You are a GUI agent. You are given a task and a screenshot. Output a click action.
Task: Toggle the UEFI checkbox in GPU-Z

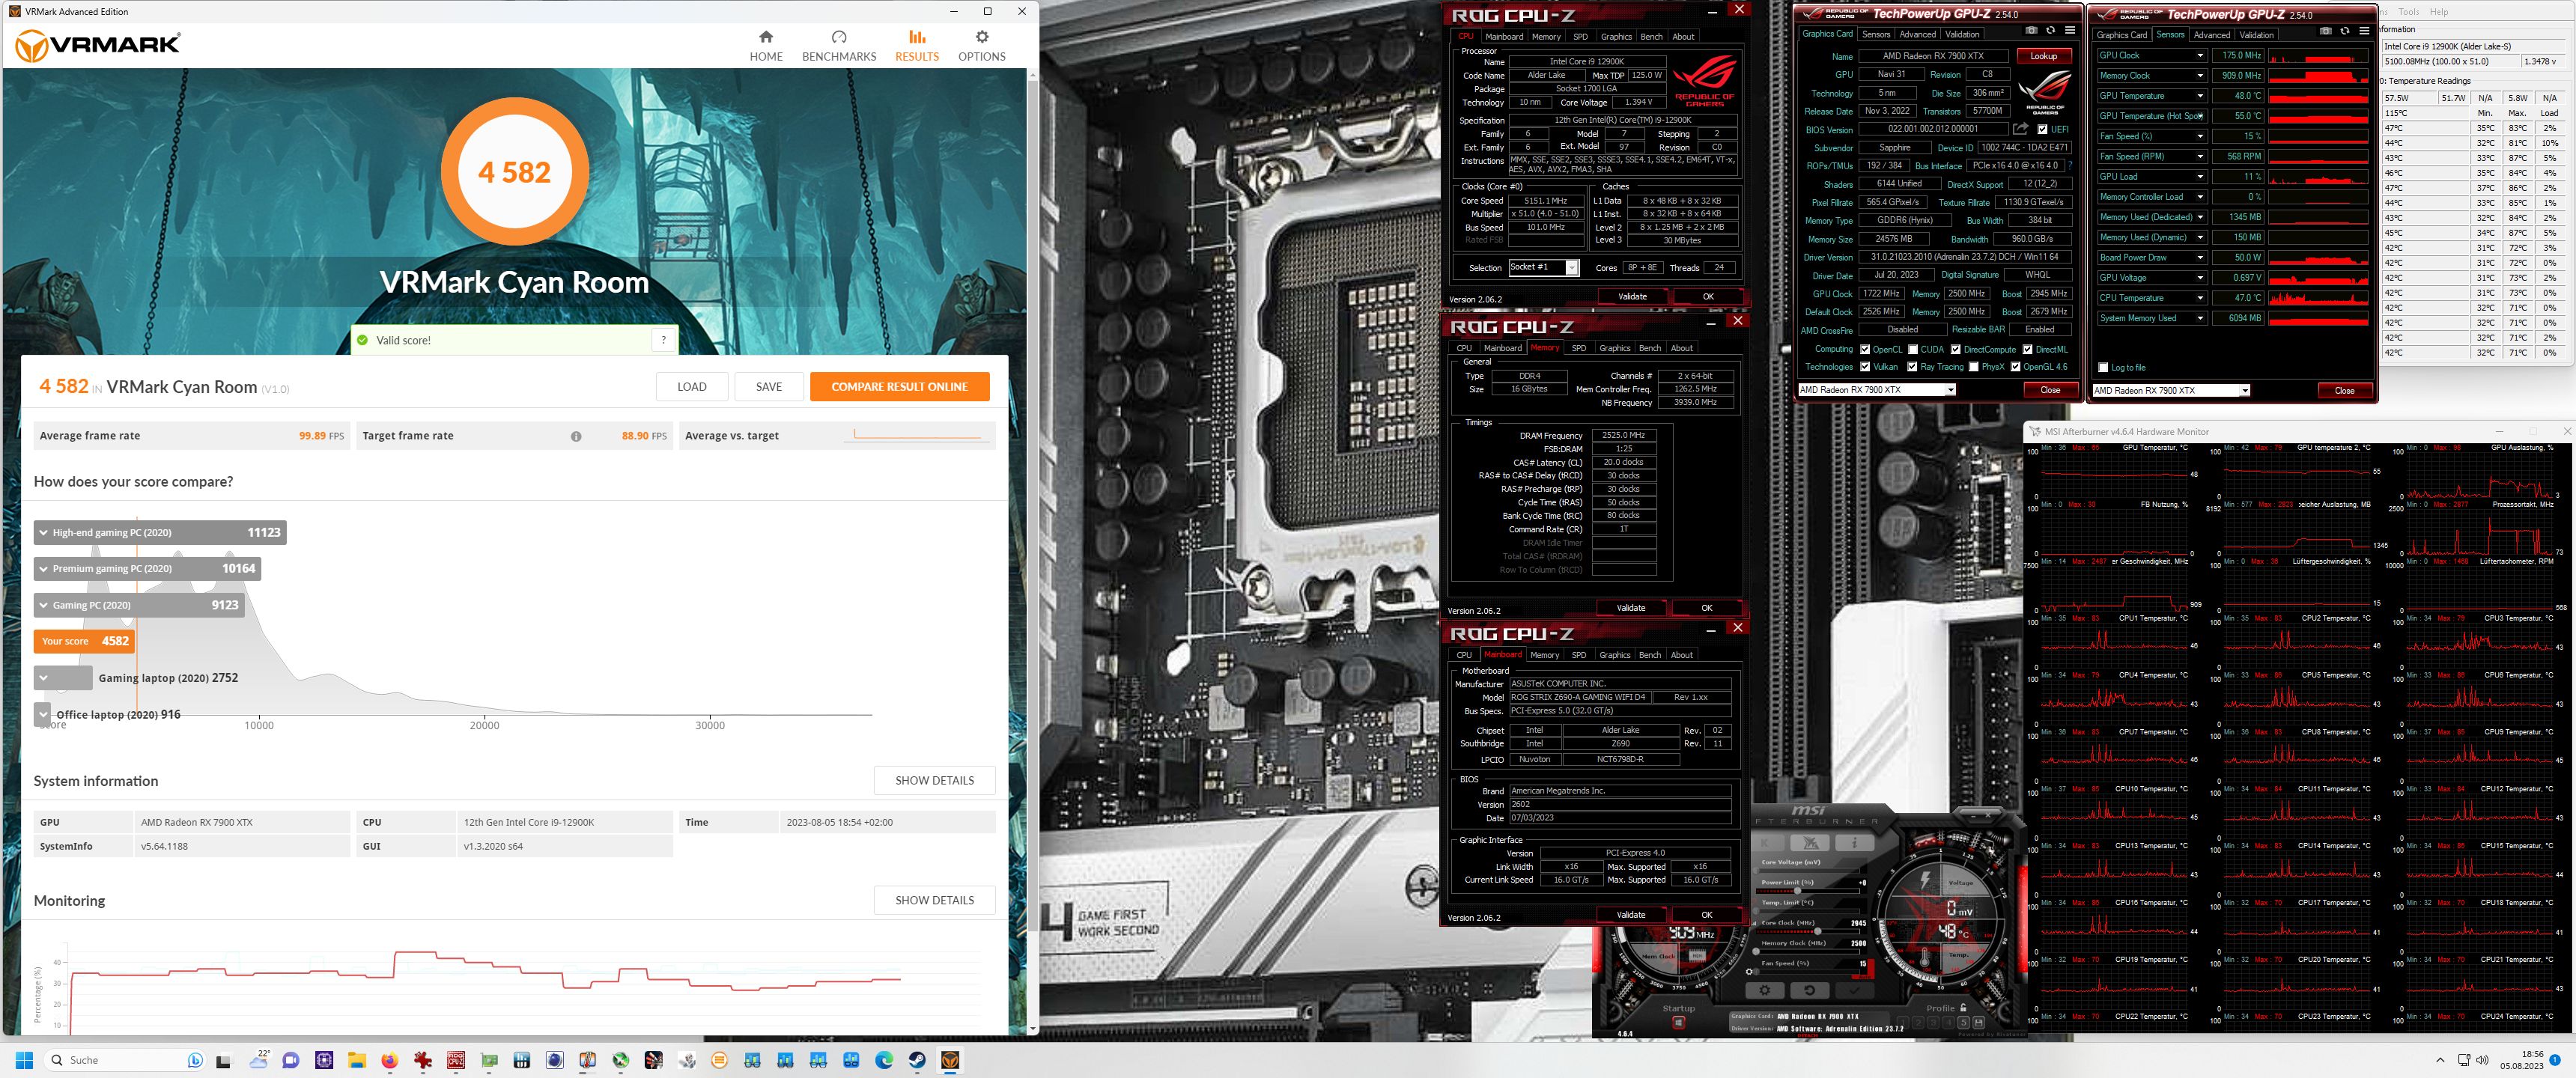(2042, 129)
